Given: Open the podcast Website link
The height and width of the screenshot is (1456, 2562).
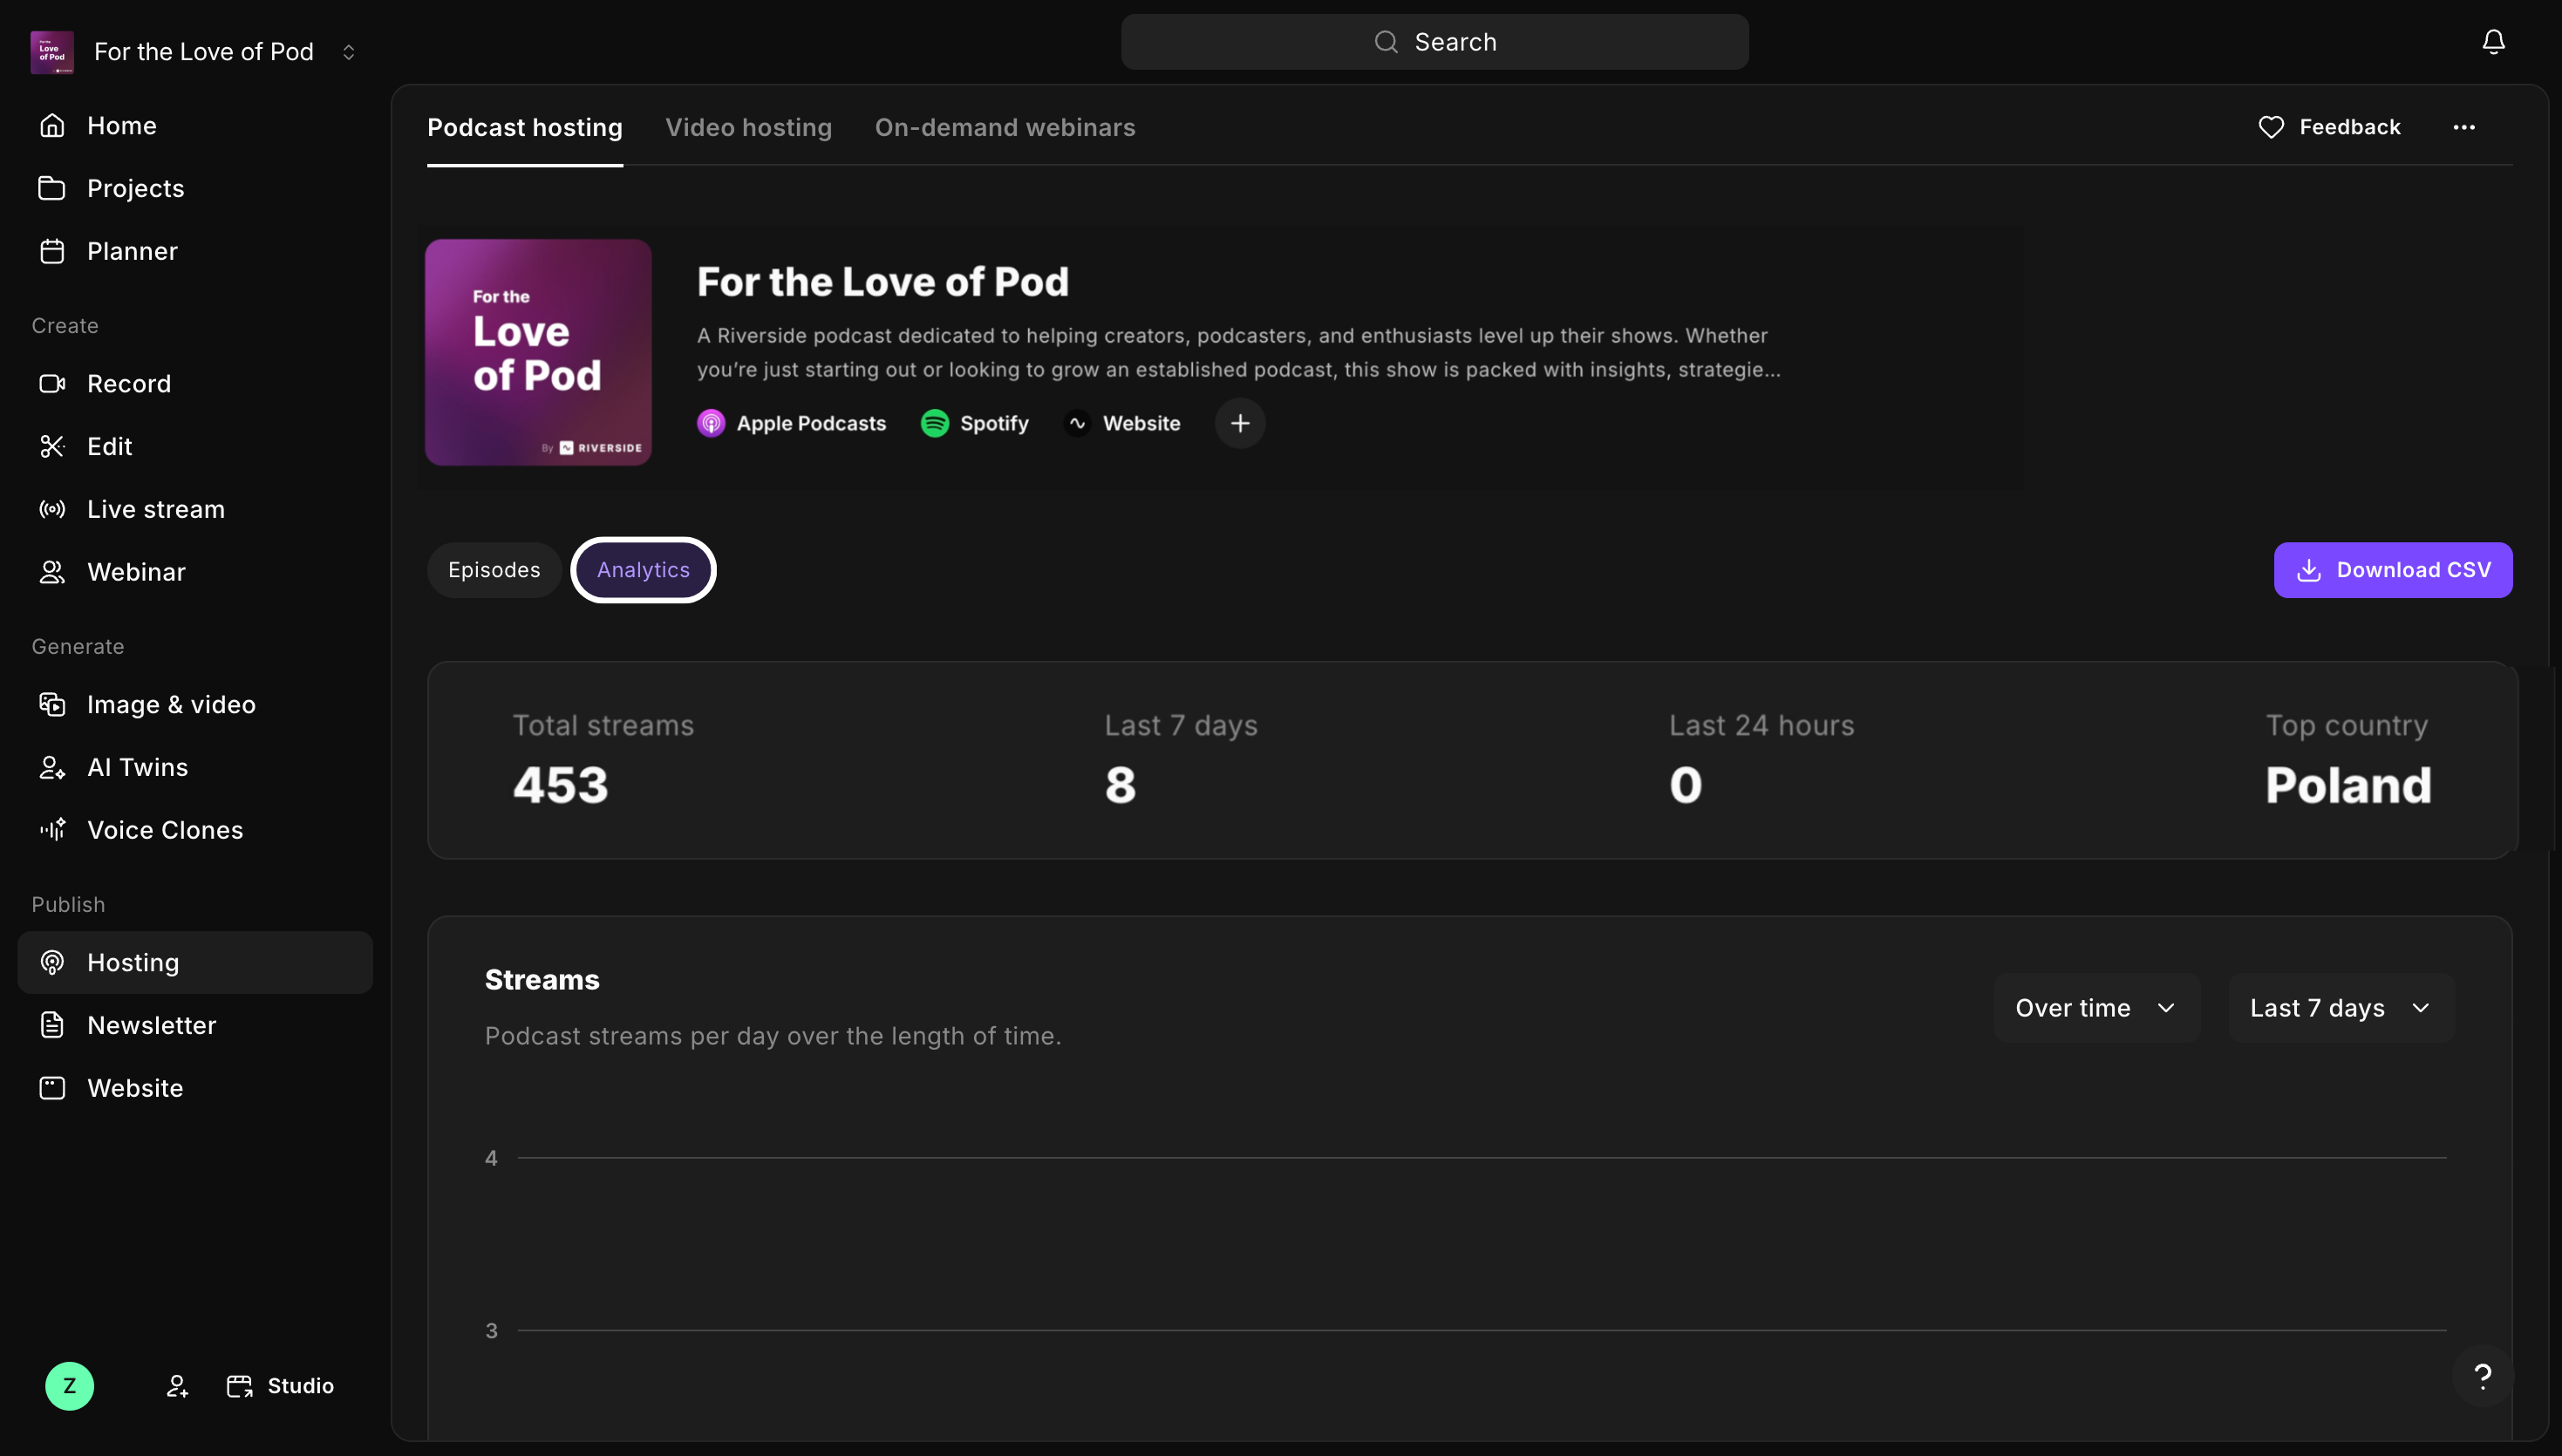Looking at the screenshot, I should tap(1122, 424).
